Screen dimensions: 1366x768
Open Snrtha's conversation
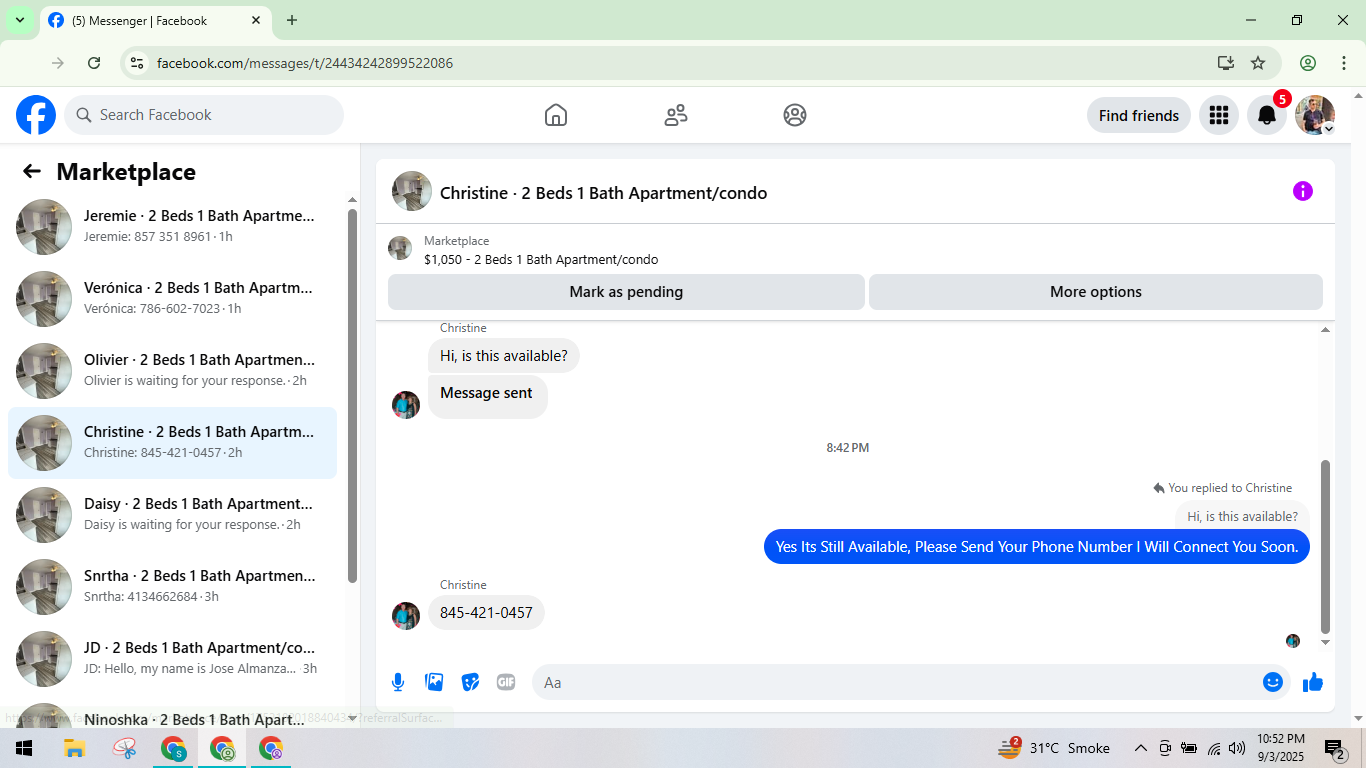[x=172, y=587]
